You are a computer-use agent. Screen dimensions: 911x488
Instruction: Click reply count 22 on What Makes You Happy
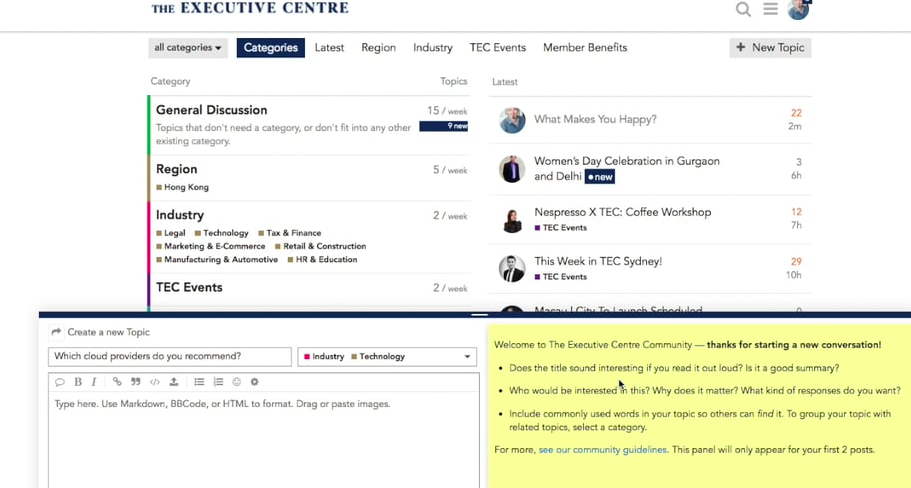click(x=796, y=113)
